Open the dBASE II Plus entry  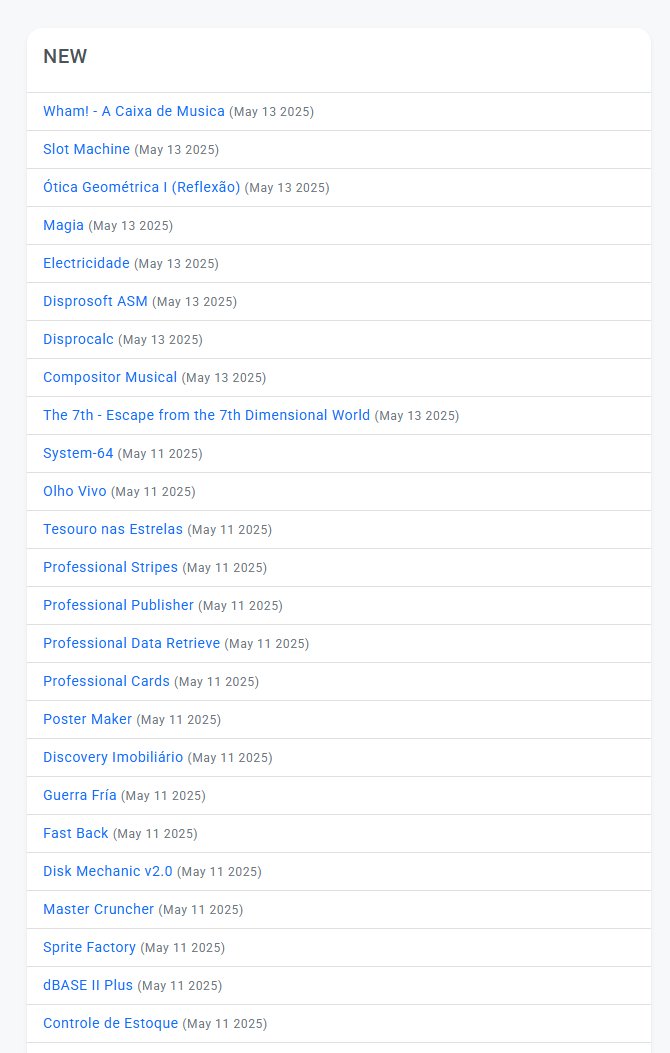coord(88,986)
